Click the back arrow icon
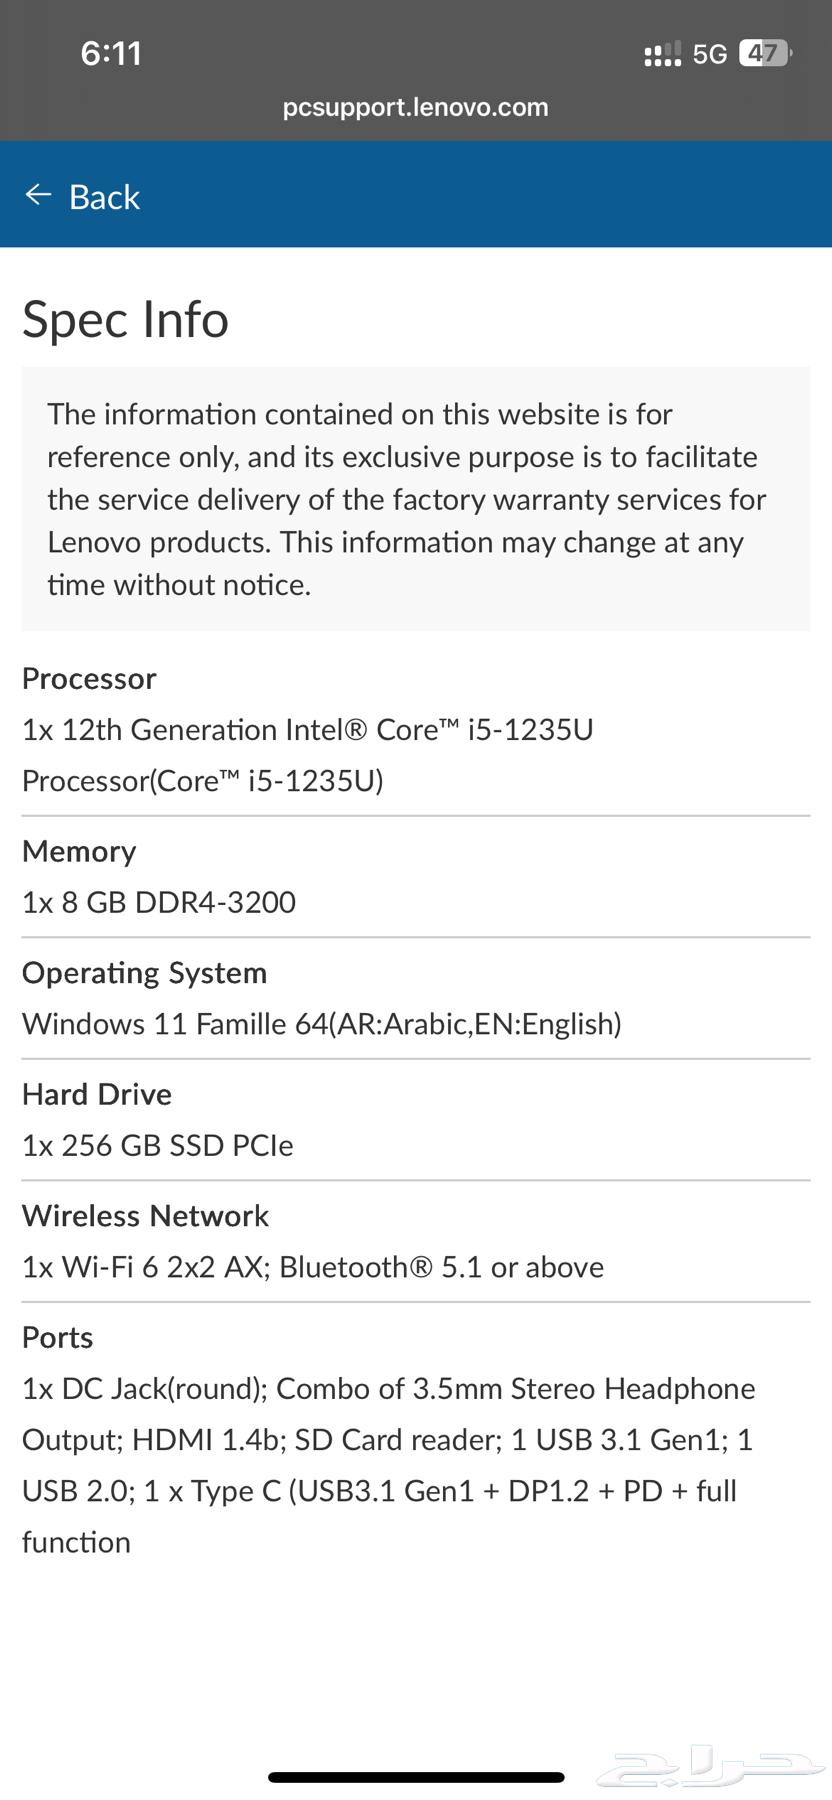Viewport: 832px width, 1800px height. pyautogui.click(x=37, y=195)
